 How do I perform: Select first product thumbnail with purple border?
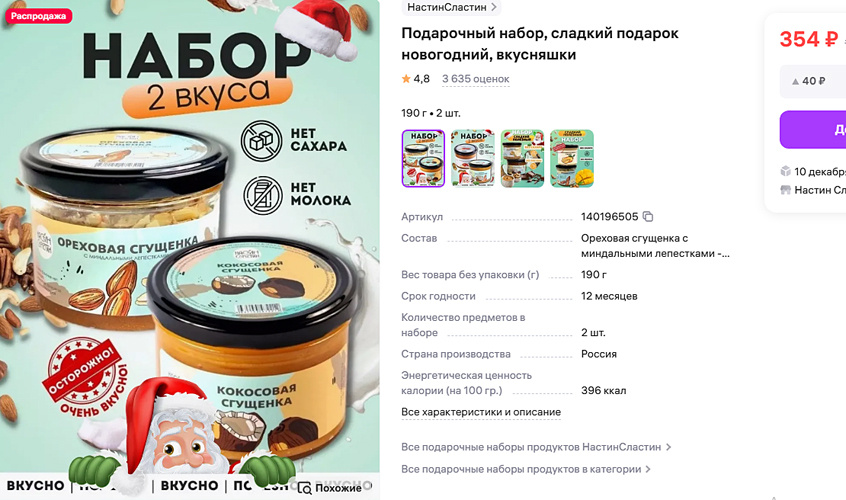(x=423, y=159)
